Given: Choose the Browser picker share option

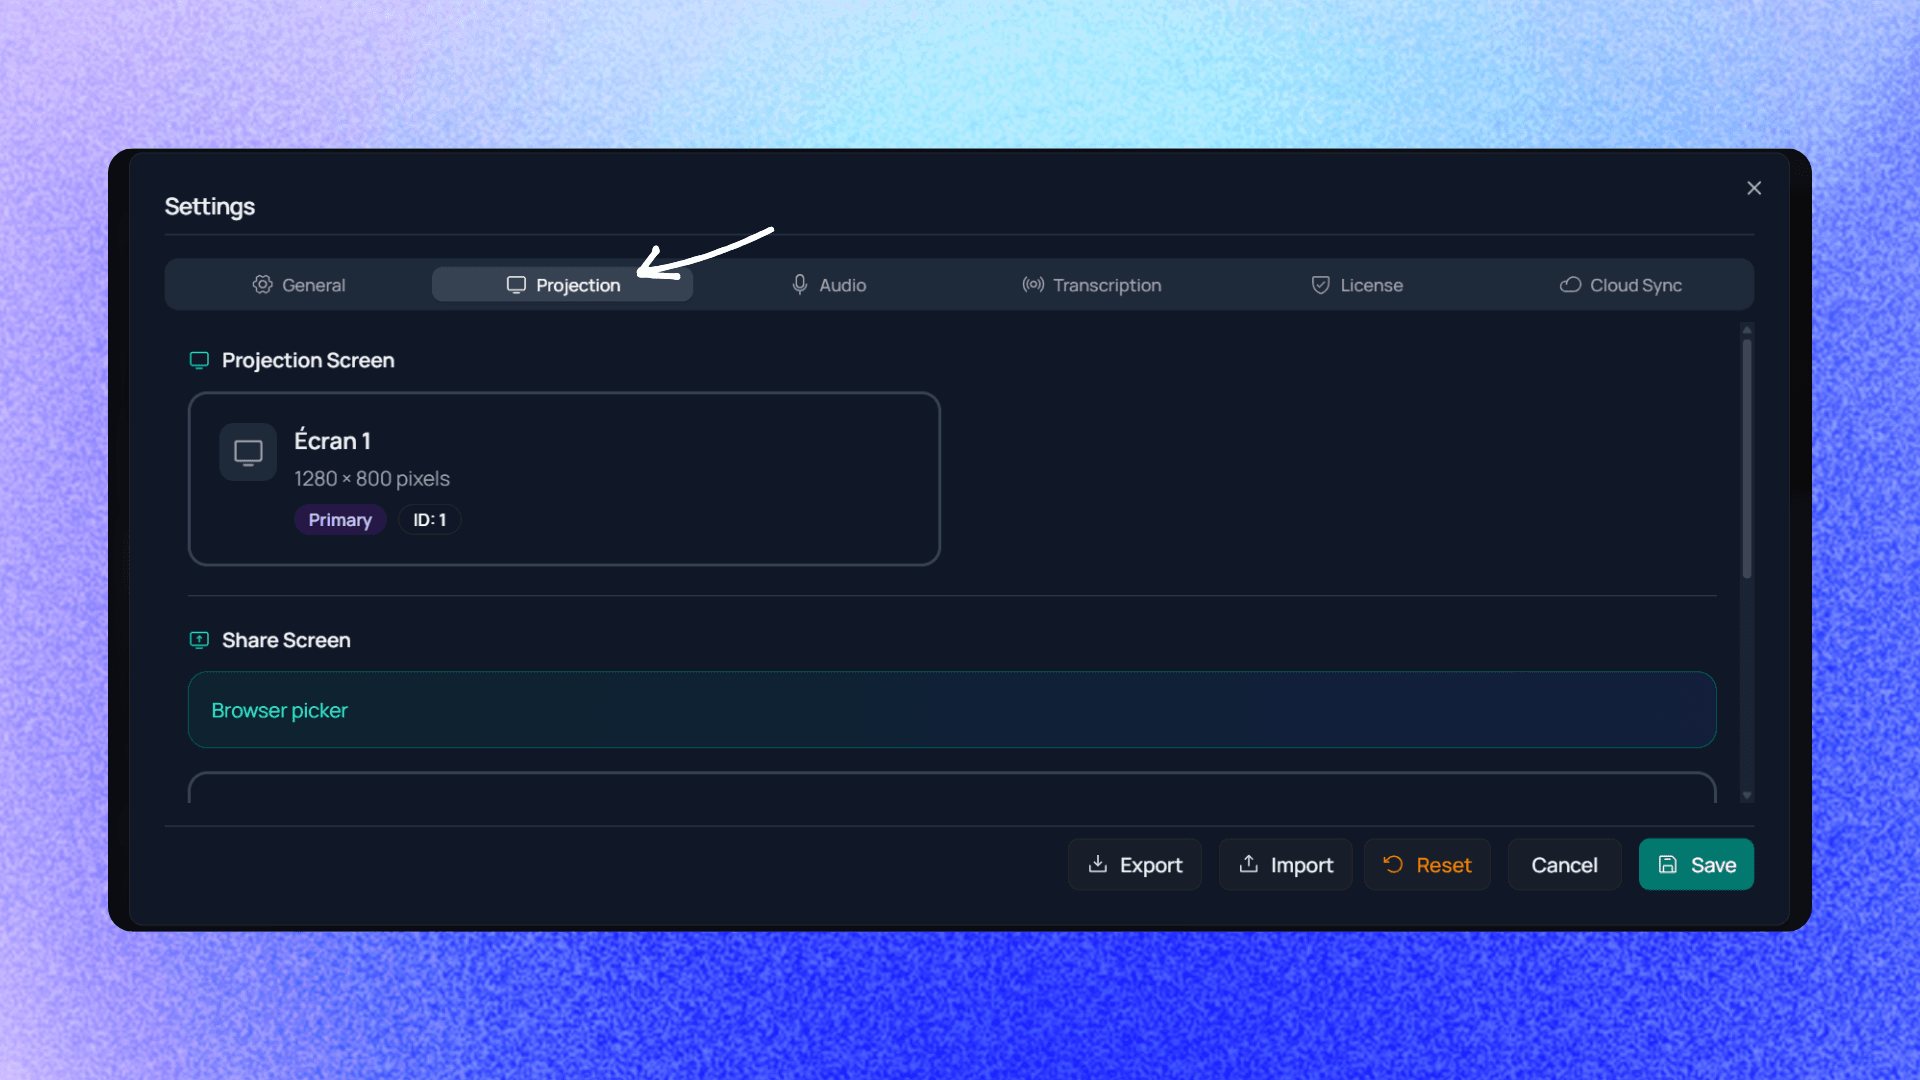Looking at the screenshot, I should pos(951,710).
